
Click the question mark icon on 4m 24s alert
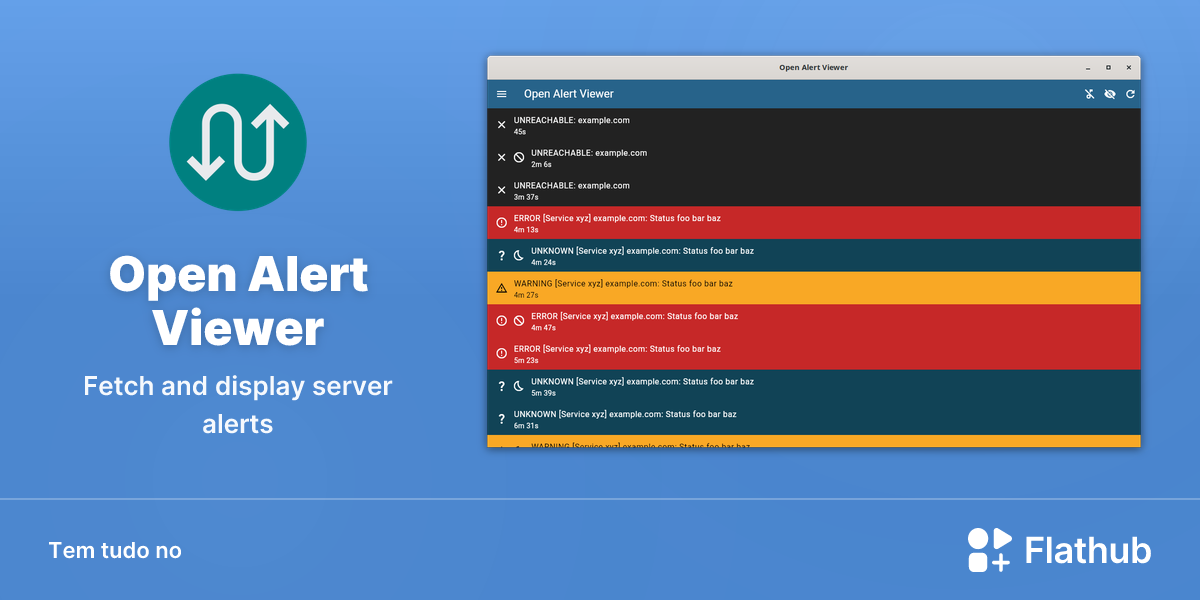502,255
